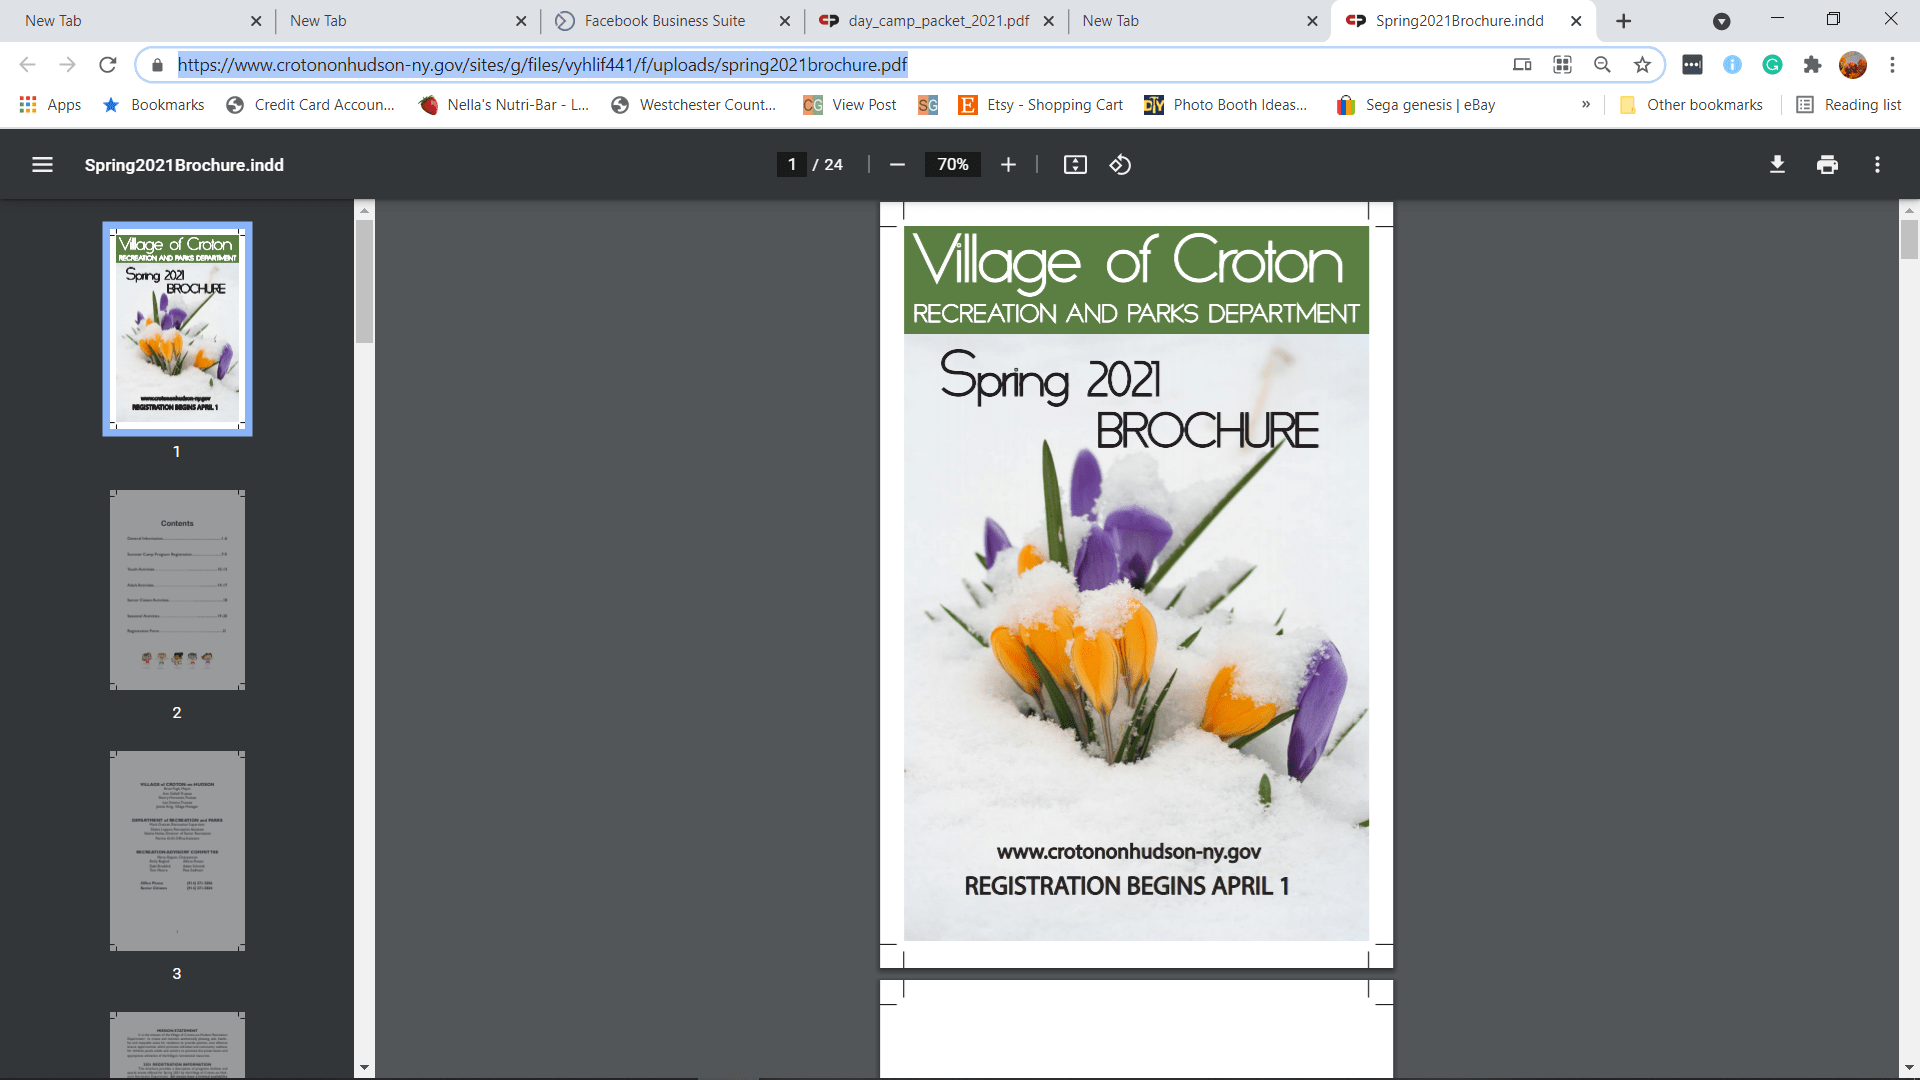Open Chrome's three-dot settings menu
The height and width of the screenshot is (1080, 1920).
(1893, 64)
